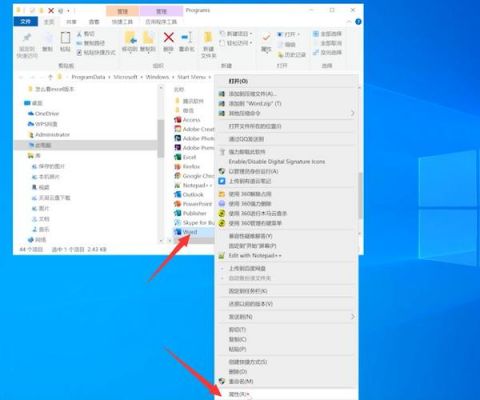The width and height of the screenshot is (480, 400).
Task: Select the Adobe Premiere shortcut
Action: coord(194,148)
